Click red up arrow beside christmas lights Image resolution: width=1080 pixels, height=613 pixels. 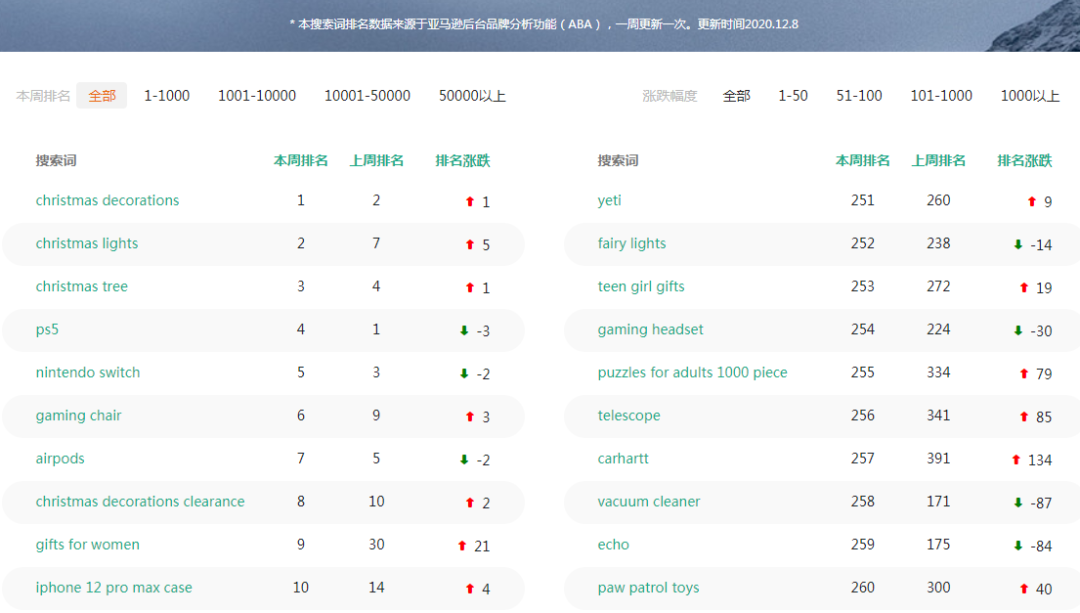coord(470,245)
